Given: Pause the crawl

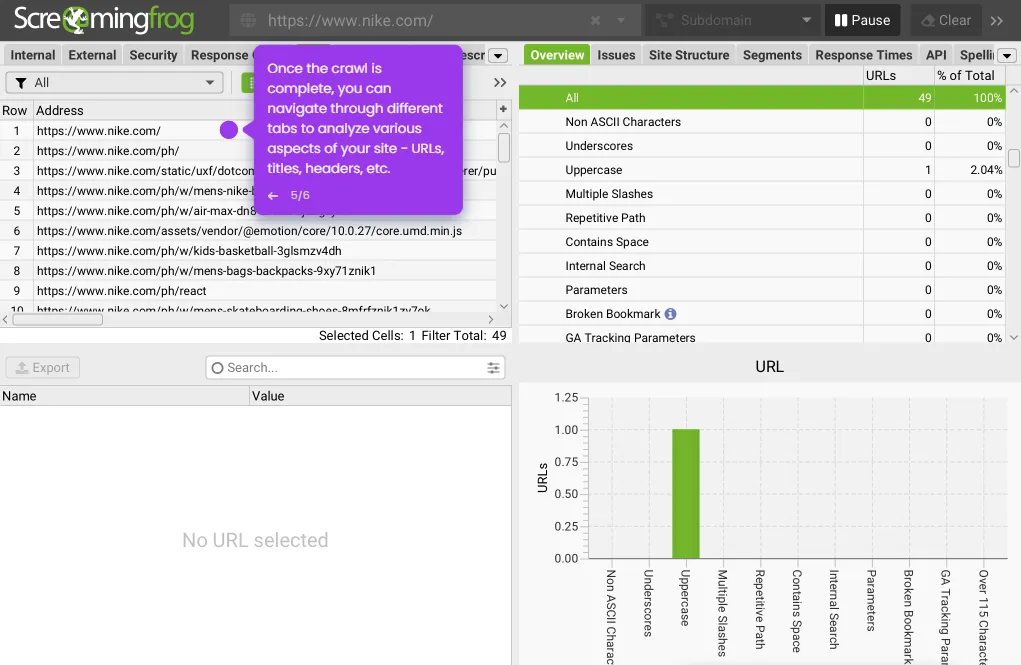Looking at the screenshot, I should 862,20.
